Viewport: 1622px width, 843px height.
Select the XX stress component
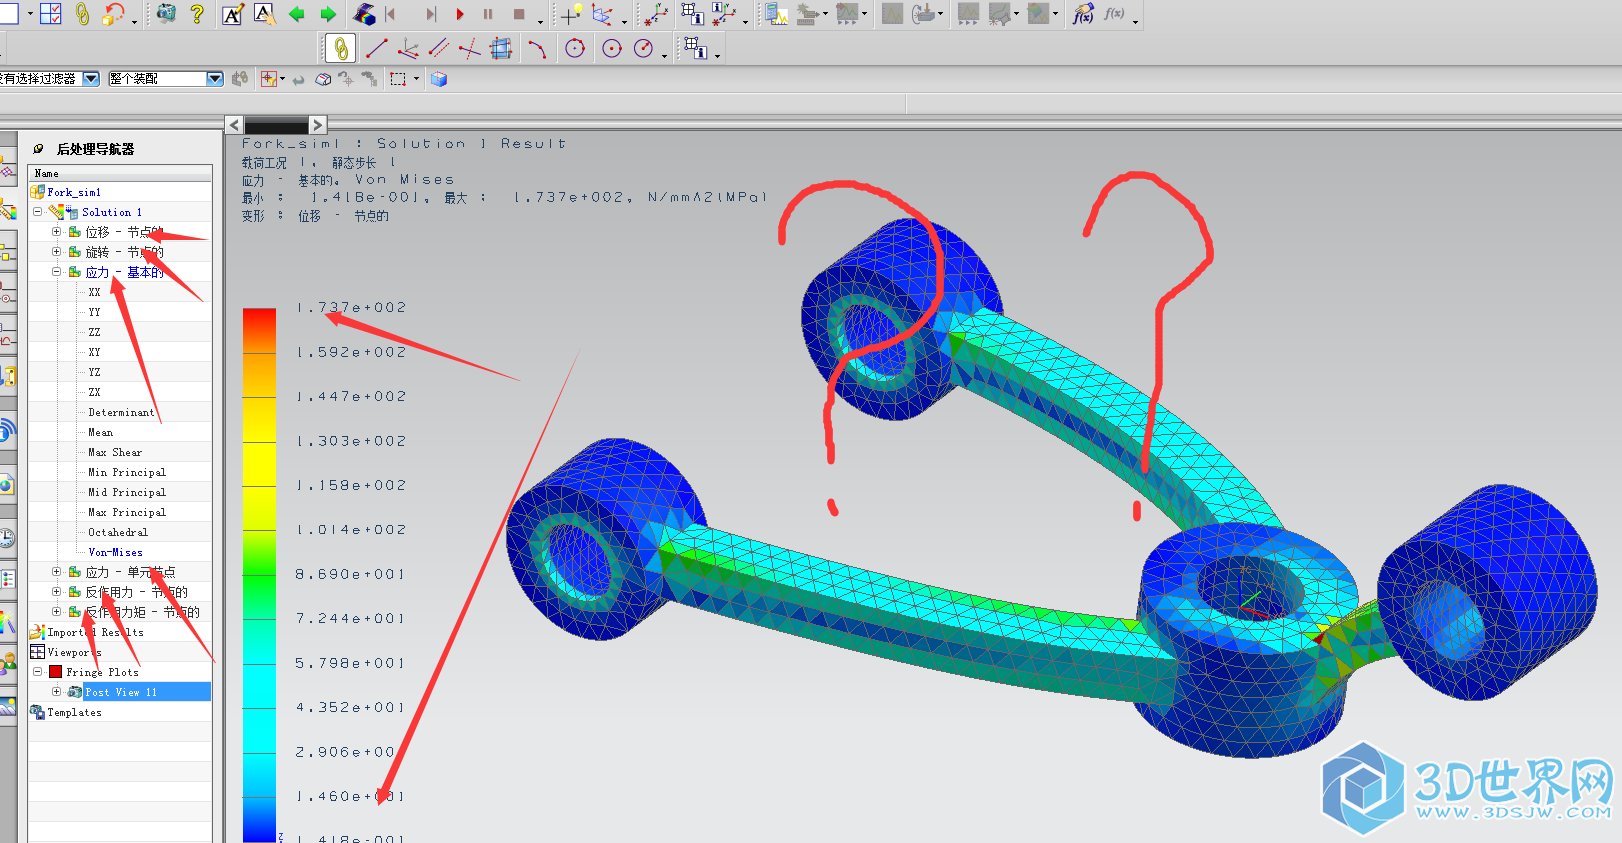pos(94,292)
